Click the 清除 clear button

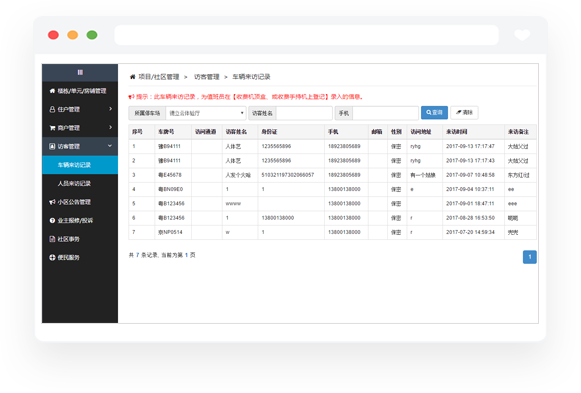click(464, 113)
